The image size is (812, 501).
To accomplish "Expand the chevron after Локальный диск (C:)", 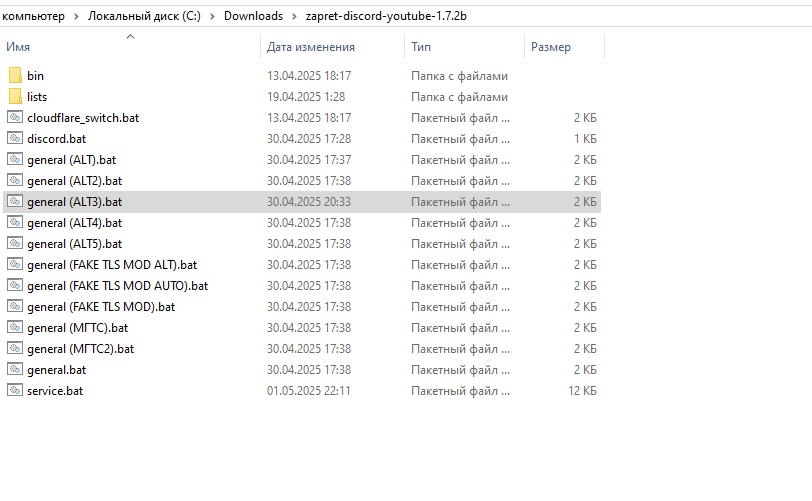I will click(x=212, y=17).
